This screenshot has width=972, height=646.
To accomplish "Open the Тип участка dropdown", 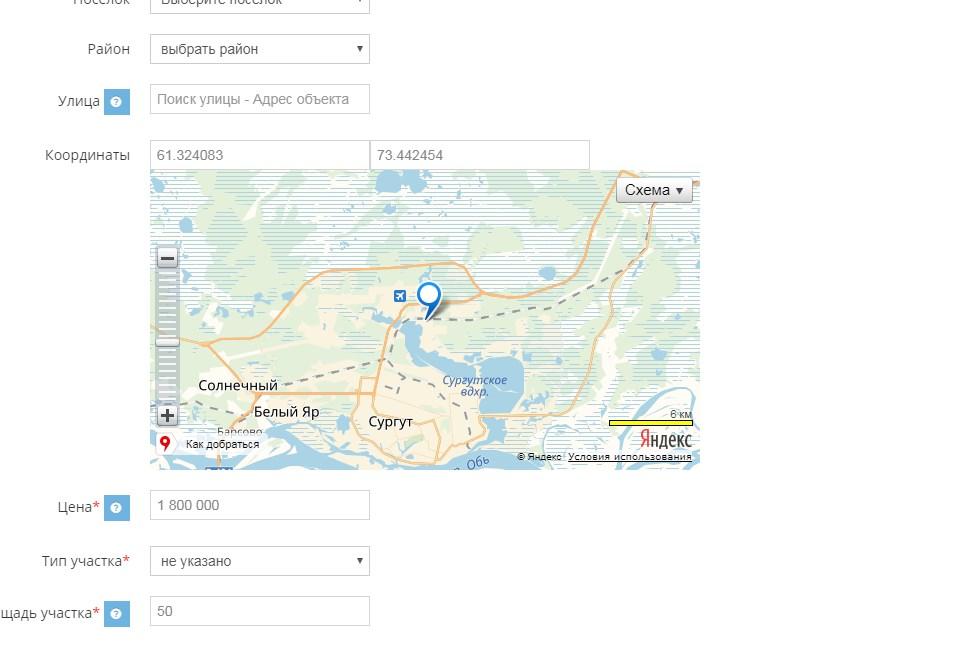I will (260, 561).
